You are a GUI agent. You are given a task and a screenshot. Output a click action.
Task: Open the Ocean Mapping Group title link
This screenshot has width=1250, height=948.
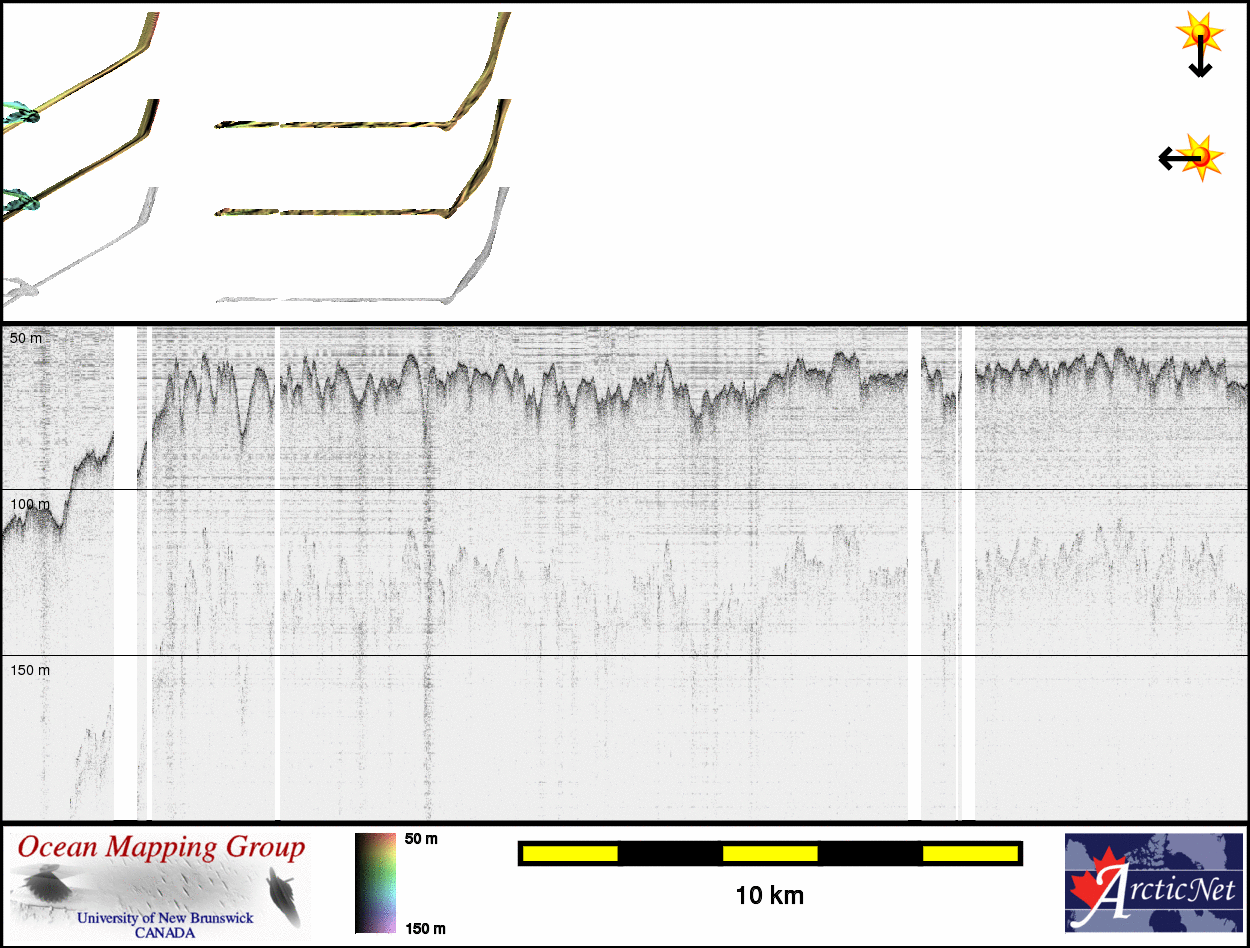(160, 849)
